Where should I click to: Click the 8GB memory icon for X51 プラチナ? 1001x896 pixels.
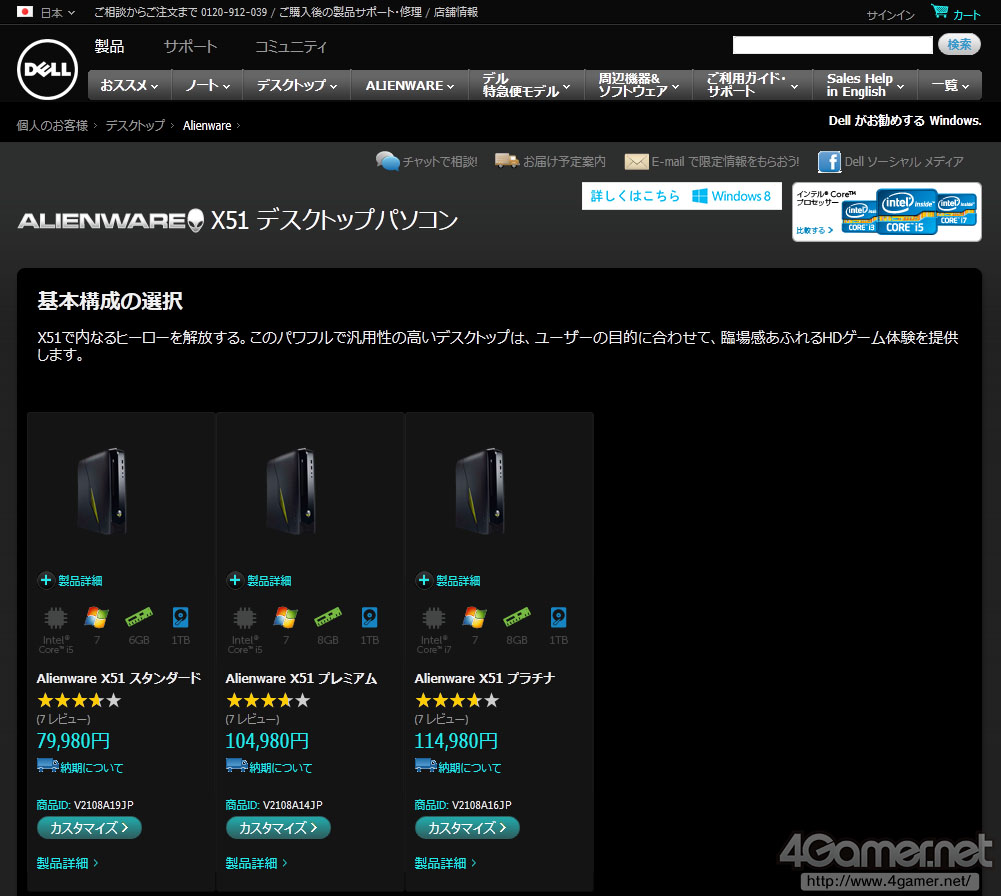coord(516,618)
